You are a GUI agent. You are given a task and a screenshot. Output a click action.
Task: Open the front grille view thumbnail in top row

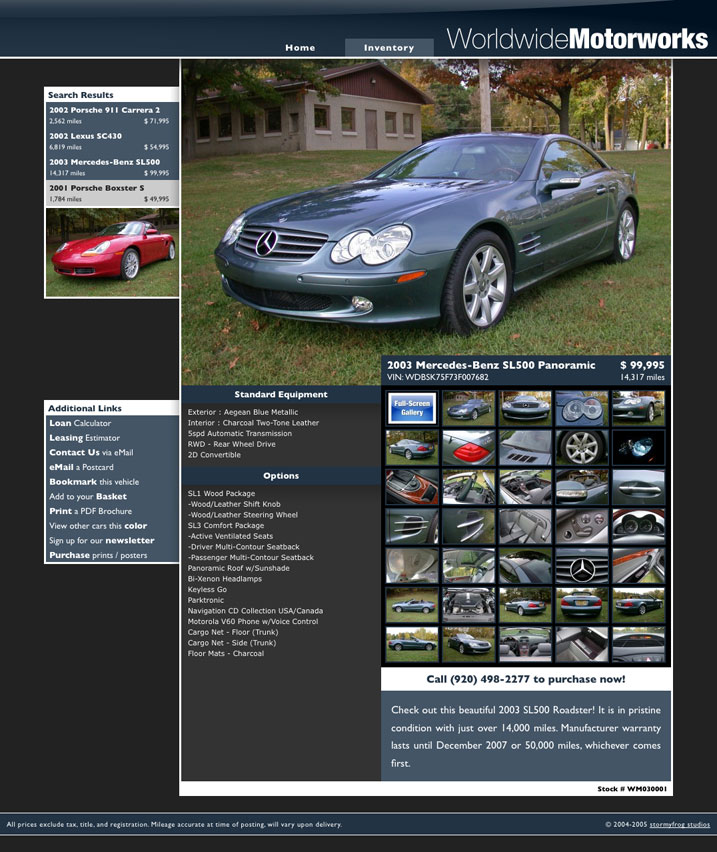(x=525, y=408)
